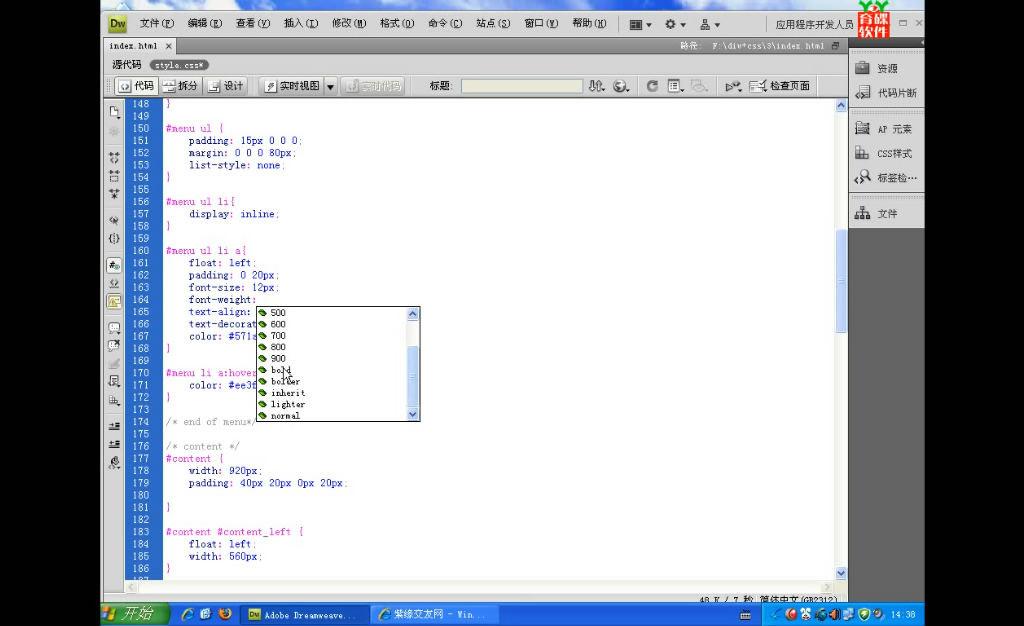
Task: Open the gear extensions dropdown
Action: (x=675, y=25)
